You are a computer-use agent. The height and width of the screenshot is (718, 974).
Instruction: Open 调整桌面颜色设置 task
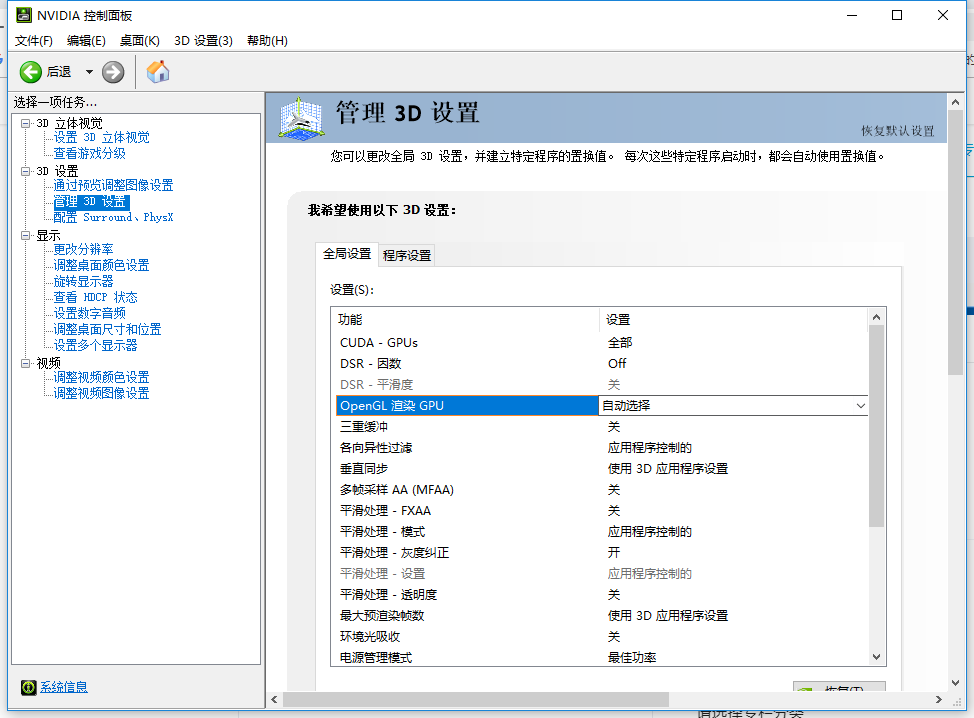tap(101, 265)
